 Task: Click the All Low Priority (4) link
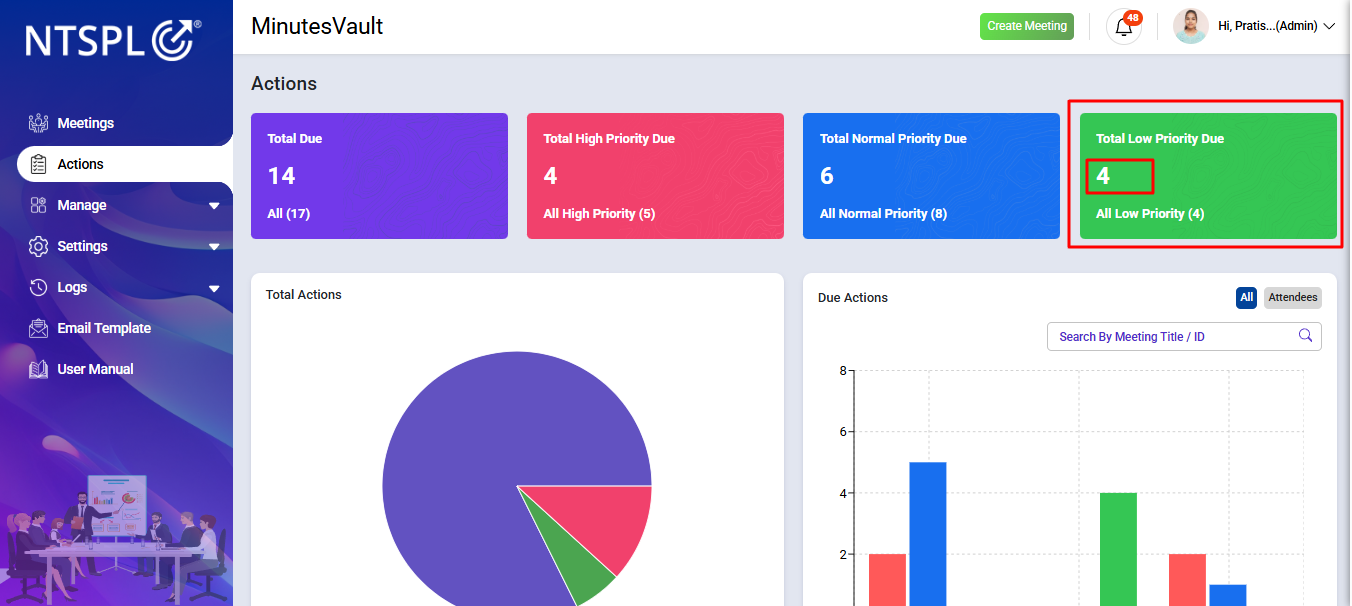[1150, 214]
